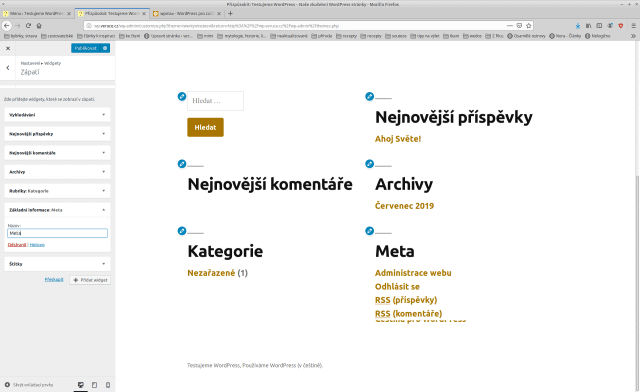The image size is (640, 392).
Task: Go back from Zápatí widgets section
Action: [8, 68]
